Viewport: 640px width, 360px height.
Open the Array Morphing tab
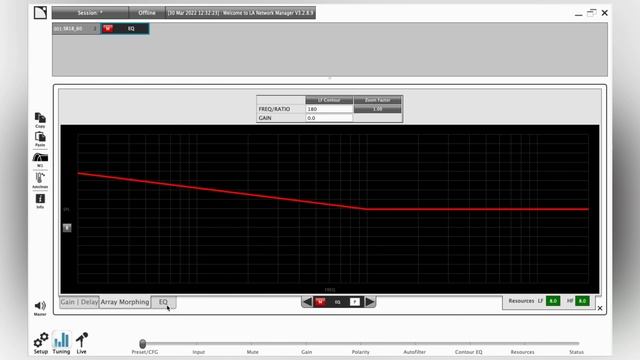click(x=125, y=302)
